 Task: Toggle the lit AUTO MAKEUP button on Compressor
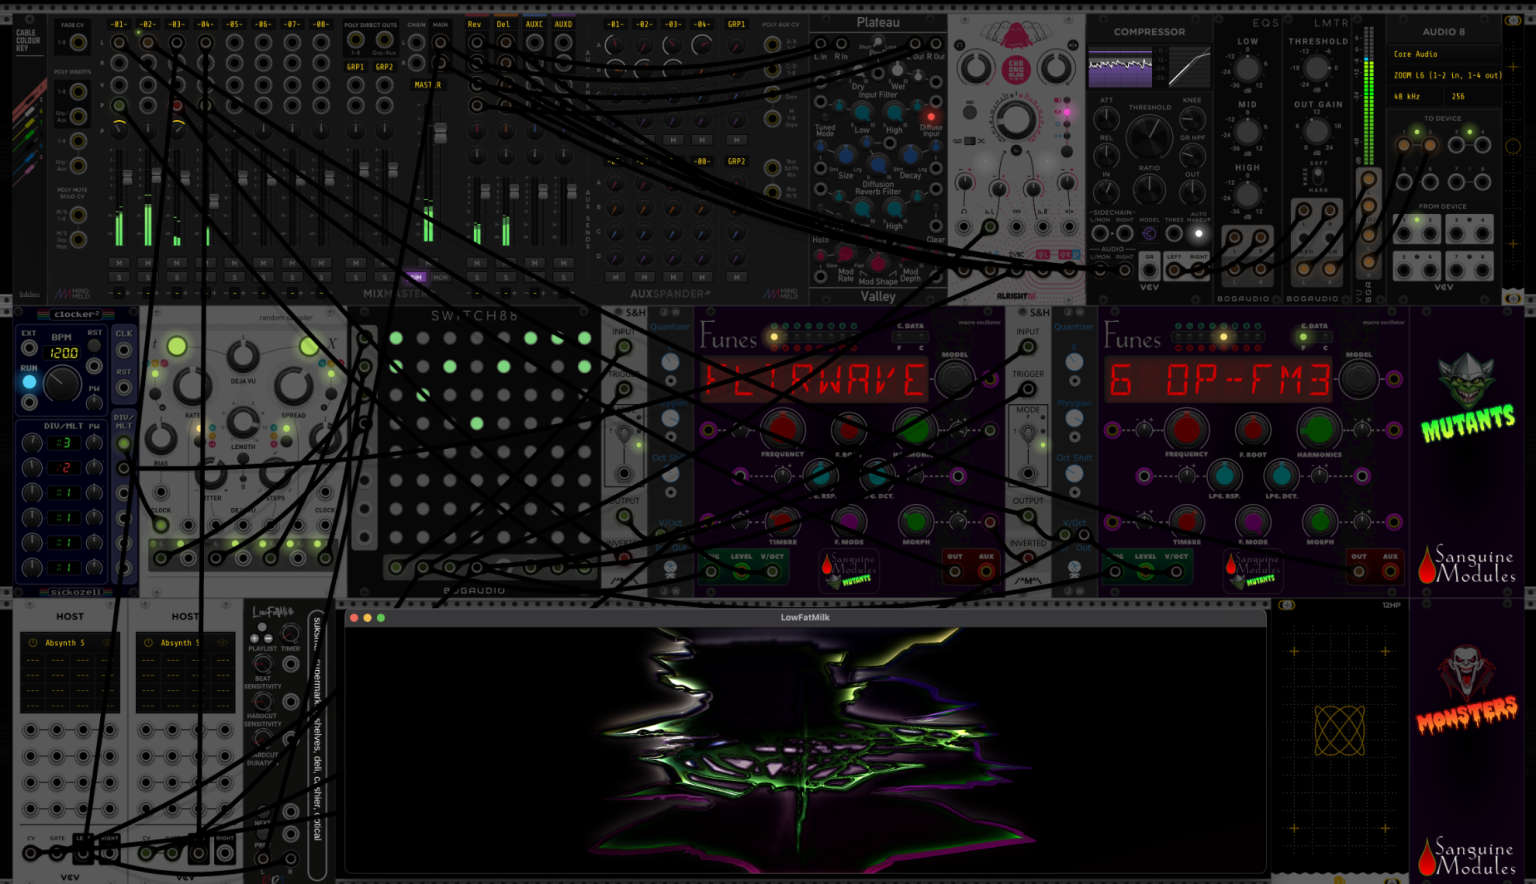click(x=1198, y=234)
